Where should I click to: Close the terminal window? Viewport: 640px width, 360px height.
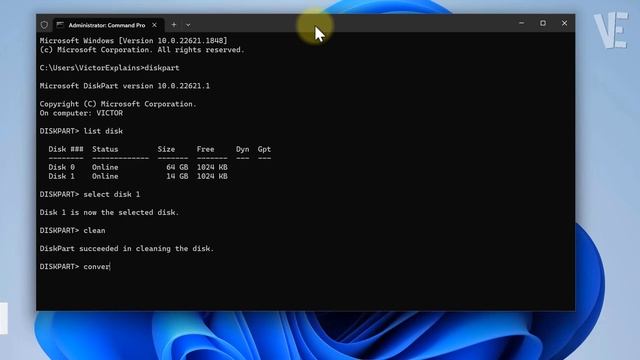point(564,23)
